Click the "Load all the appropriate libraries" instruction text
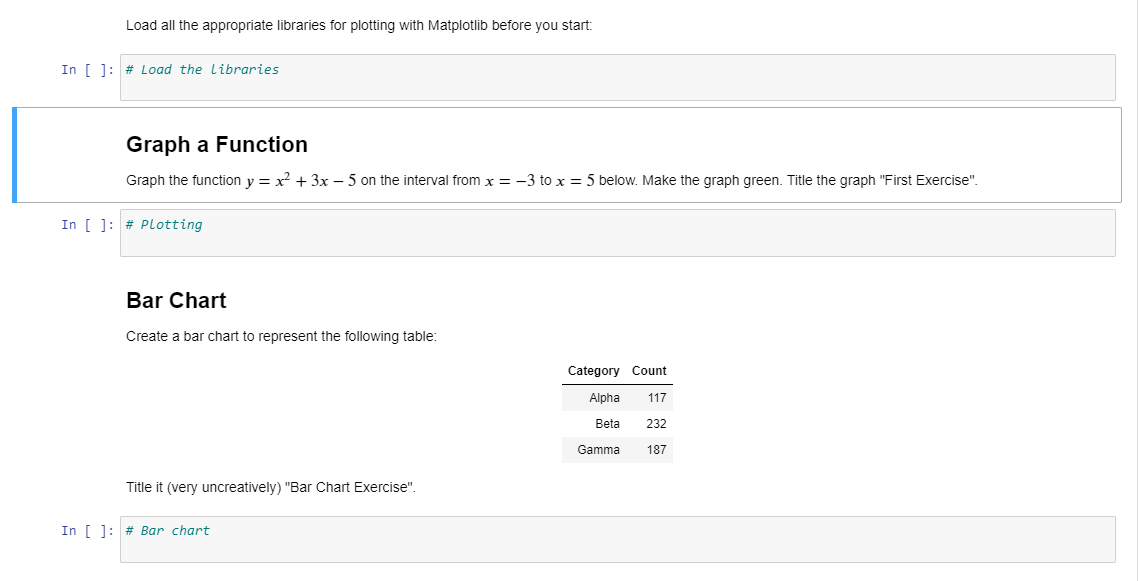 pos(359,25)
